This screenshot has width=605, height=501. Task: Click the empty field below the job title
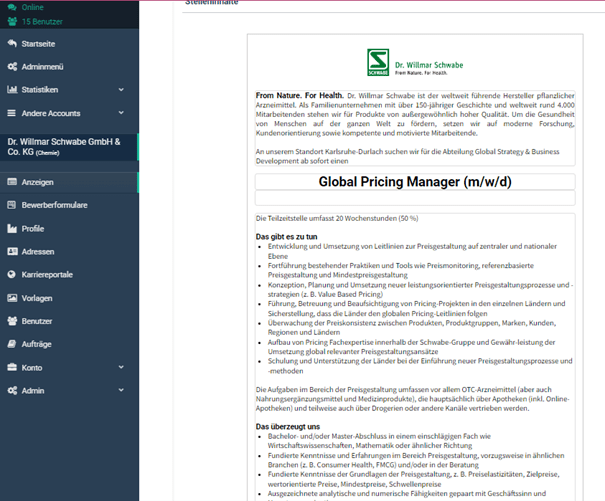tap(414, 199)
